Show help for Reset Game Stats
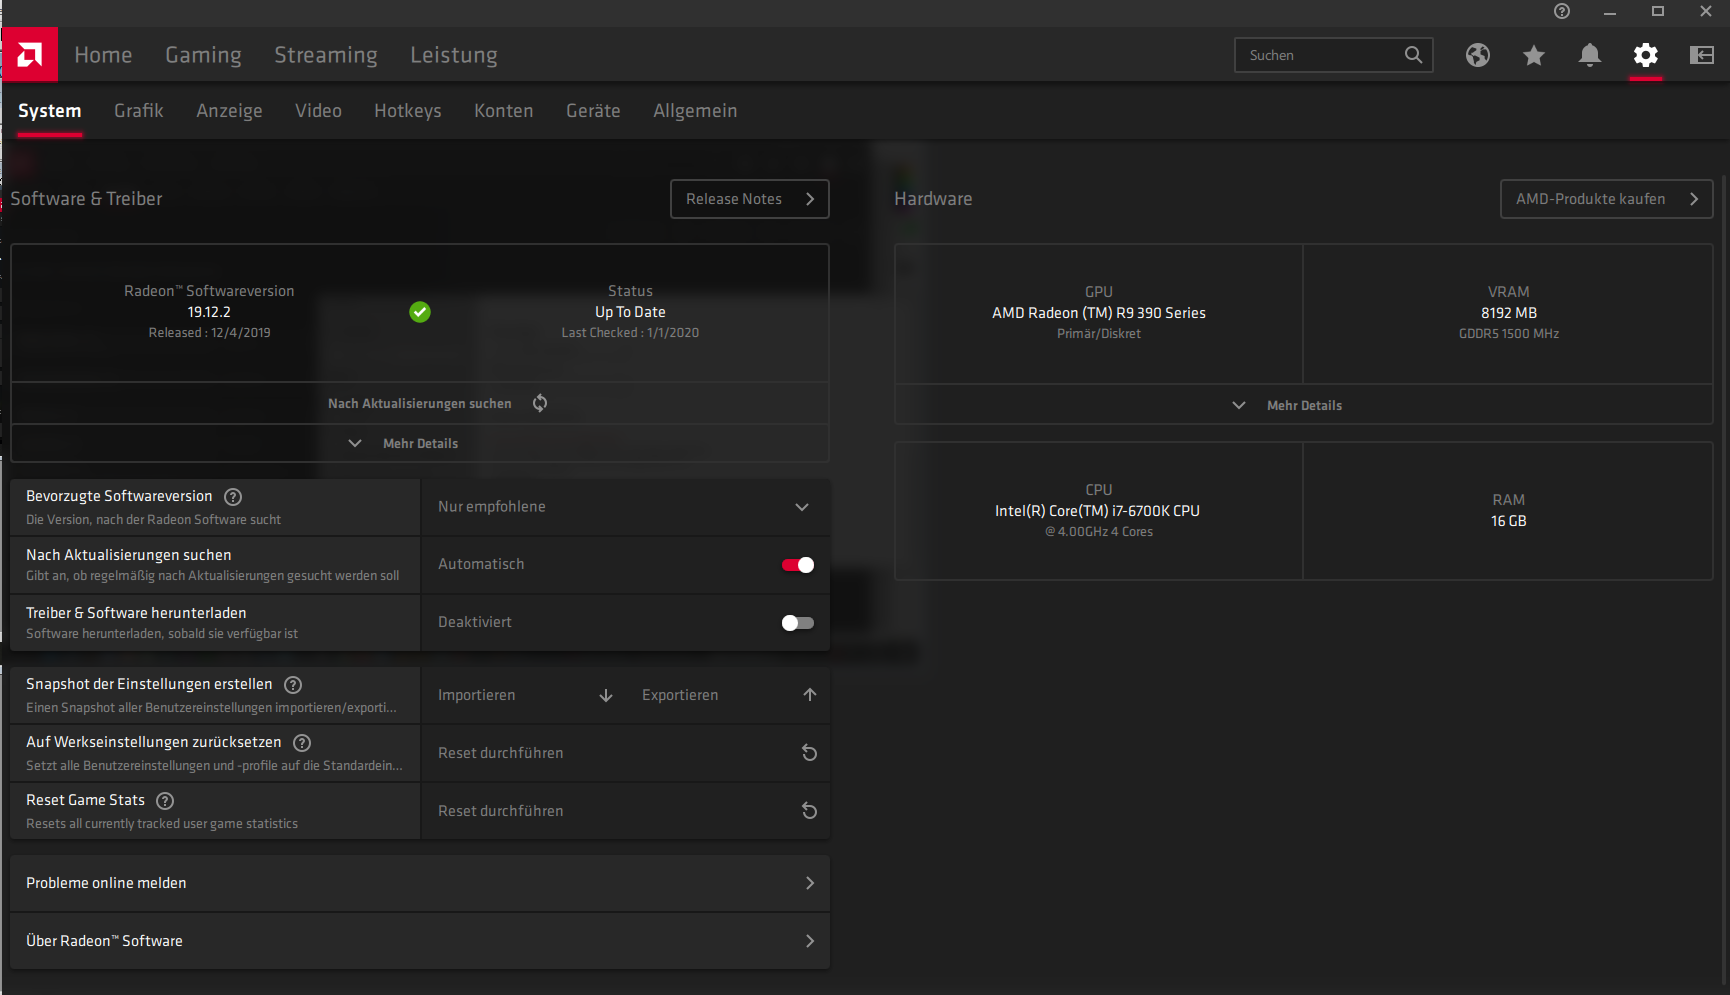Image resolution: width=1730 pixels, height=995 pixels. (166, 801)
